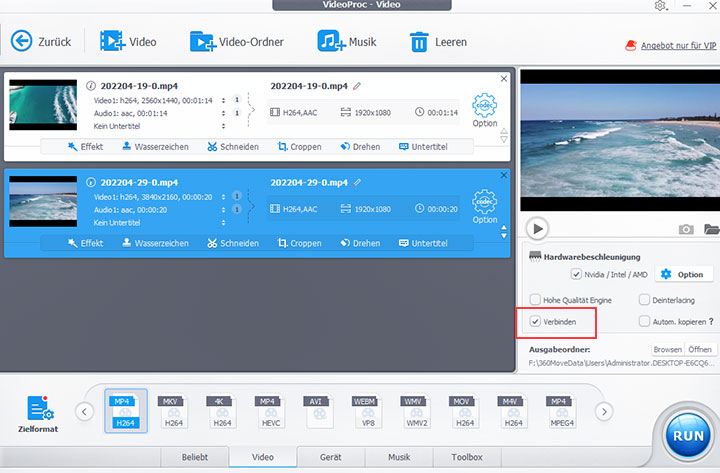
Task: Add a folder via Video-Ordner
Action: [x=237, y=42]
